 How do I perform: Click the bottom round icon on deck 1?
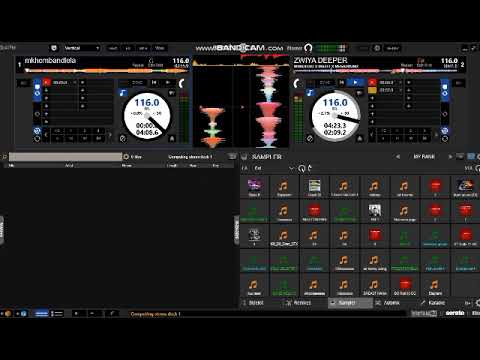click(x=37, y=139)
